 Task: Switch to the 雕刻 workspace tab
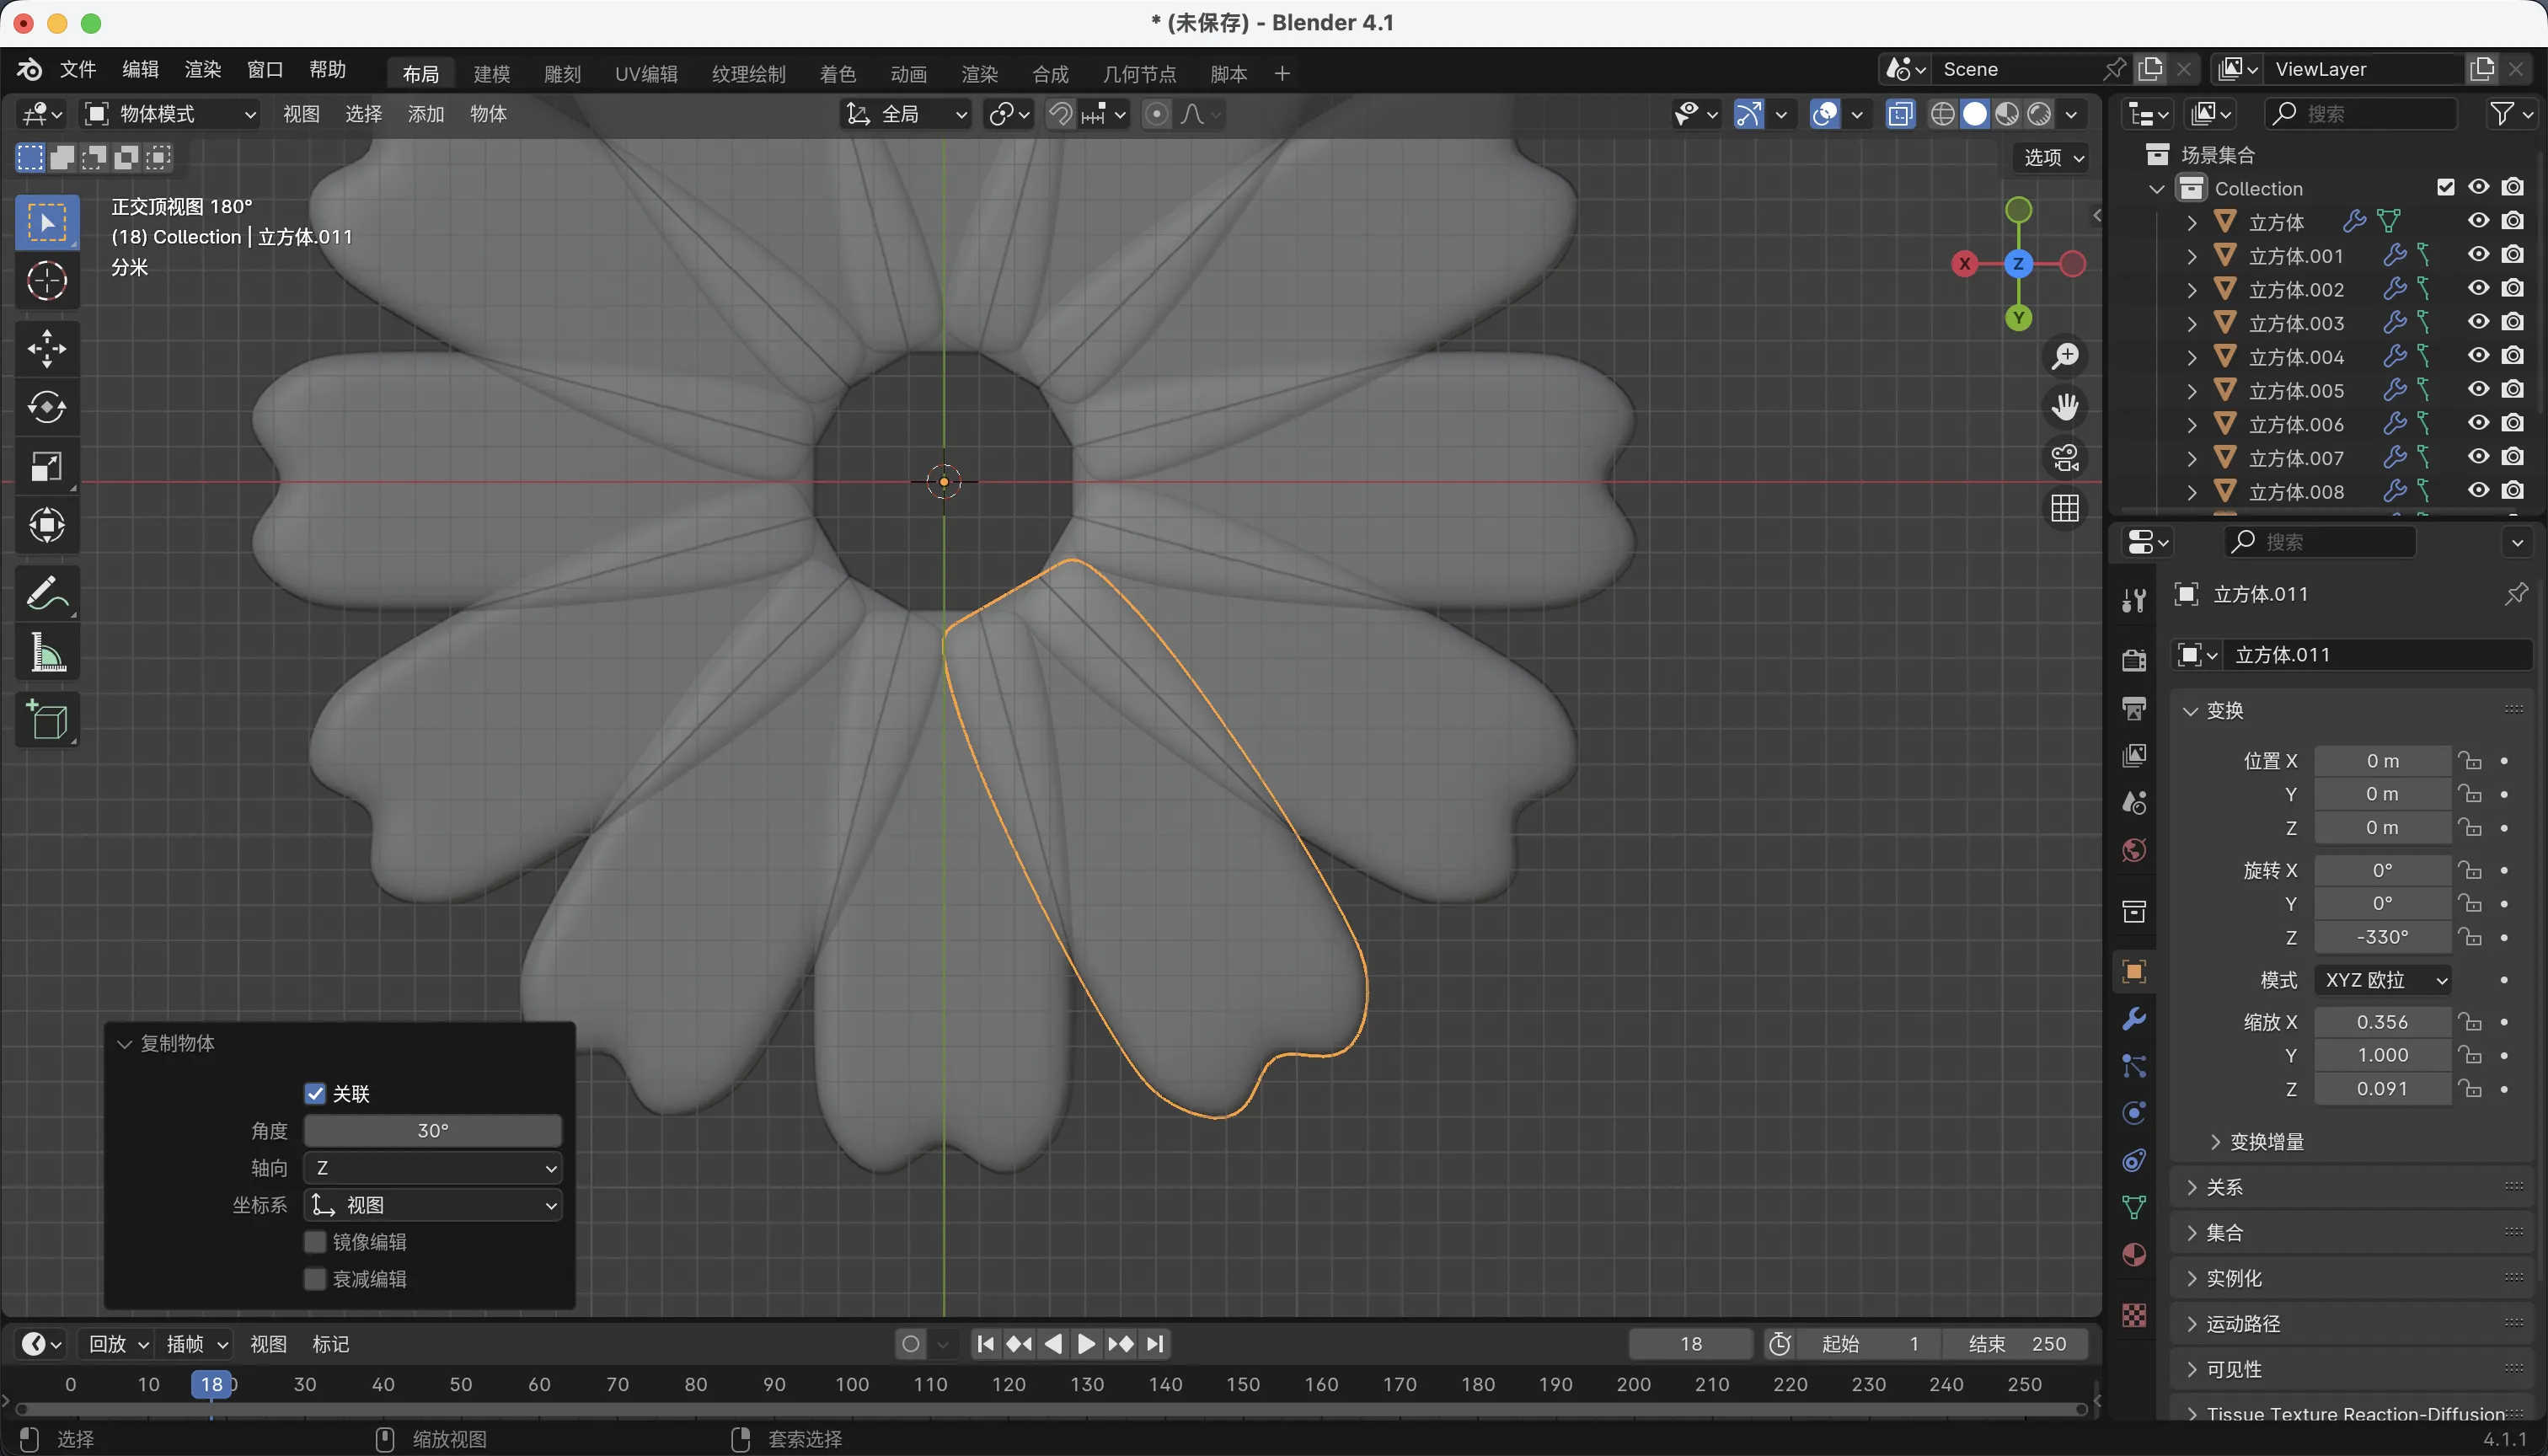[562, 74]
